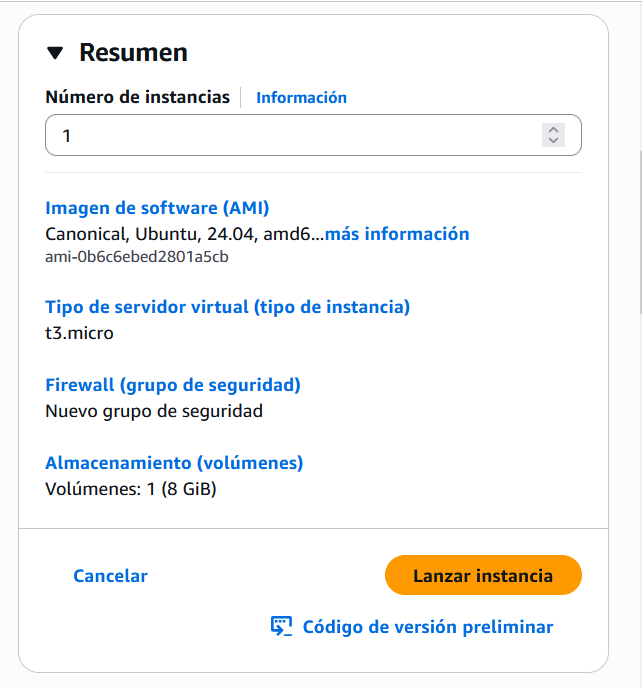The width and height of the screenshot is (642, 688).
Task: Click the 'Nuevo grupo de seguridad' text
Action: [154, 411]
